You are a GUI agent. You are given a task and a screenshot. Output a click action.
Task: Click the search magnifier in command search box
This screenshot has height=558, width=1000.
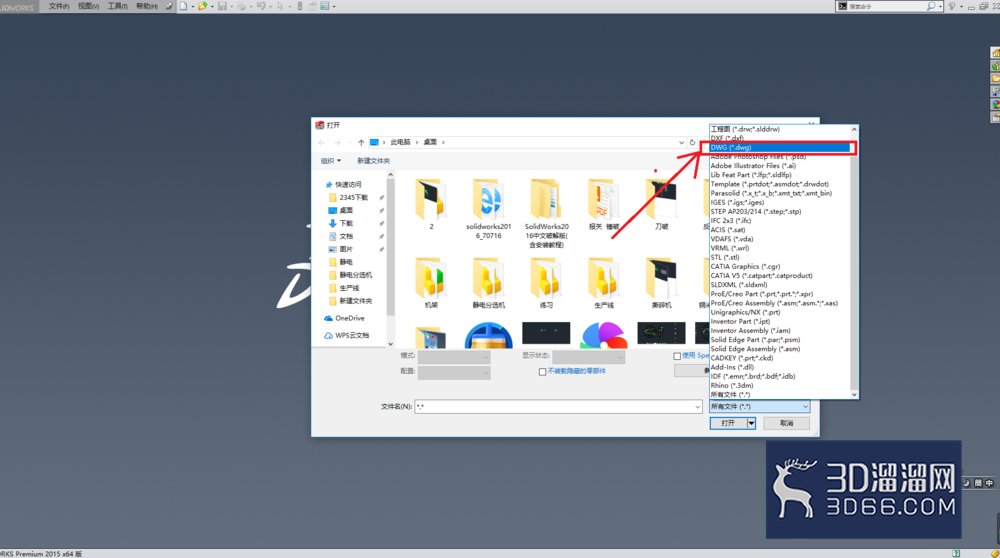pos(930,6)
